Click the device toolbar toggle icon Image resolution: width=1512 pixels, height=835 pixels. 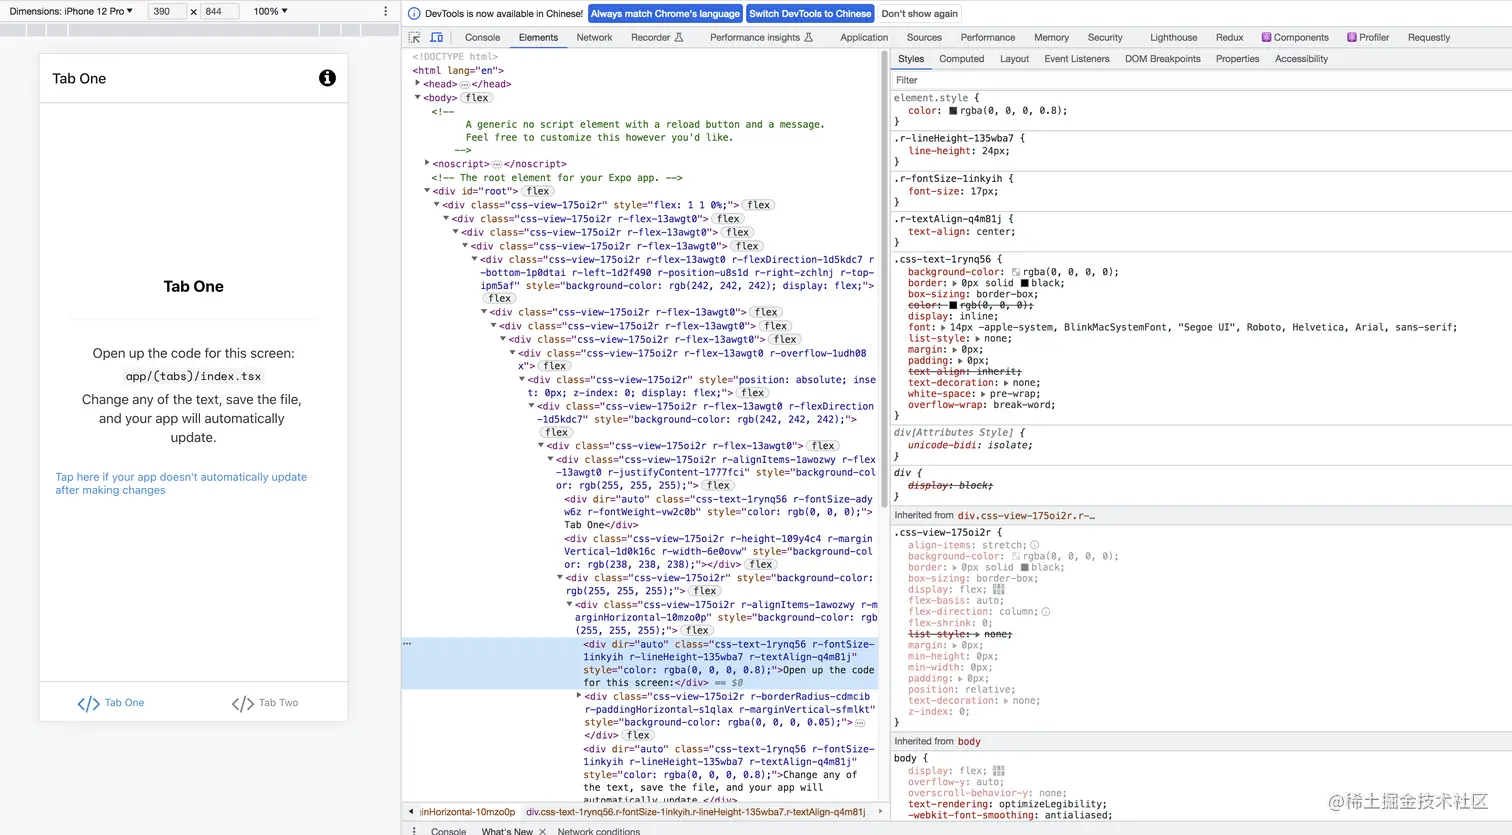436,38
